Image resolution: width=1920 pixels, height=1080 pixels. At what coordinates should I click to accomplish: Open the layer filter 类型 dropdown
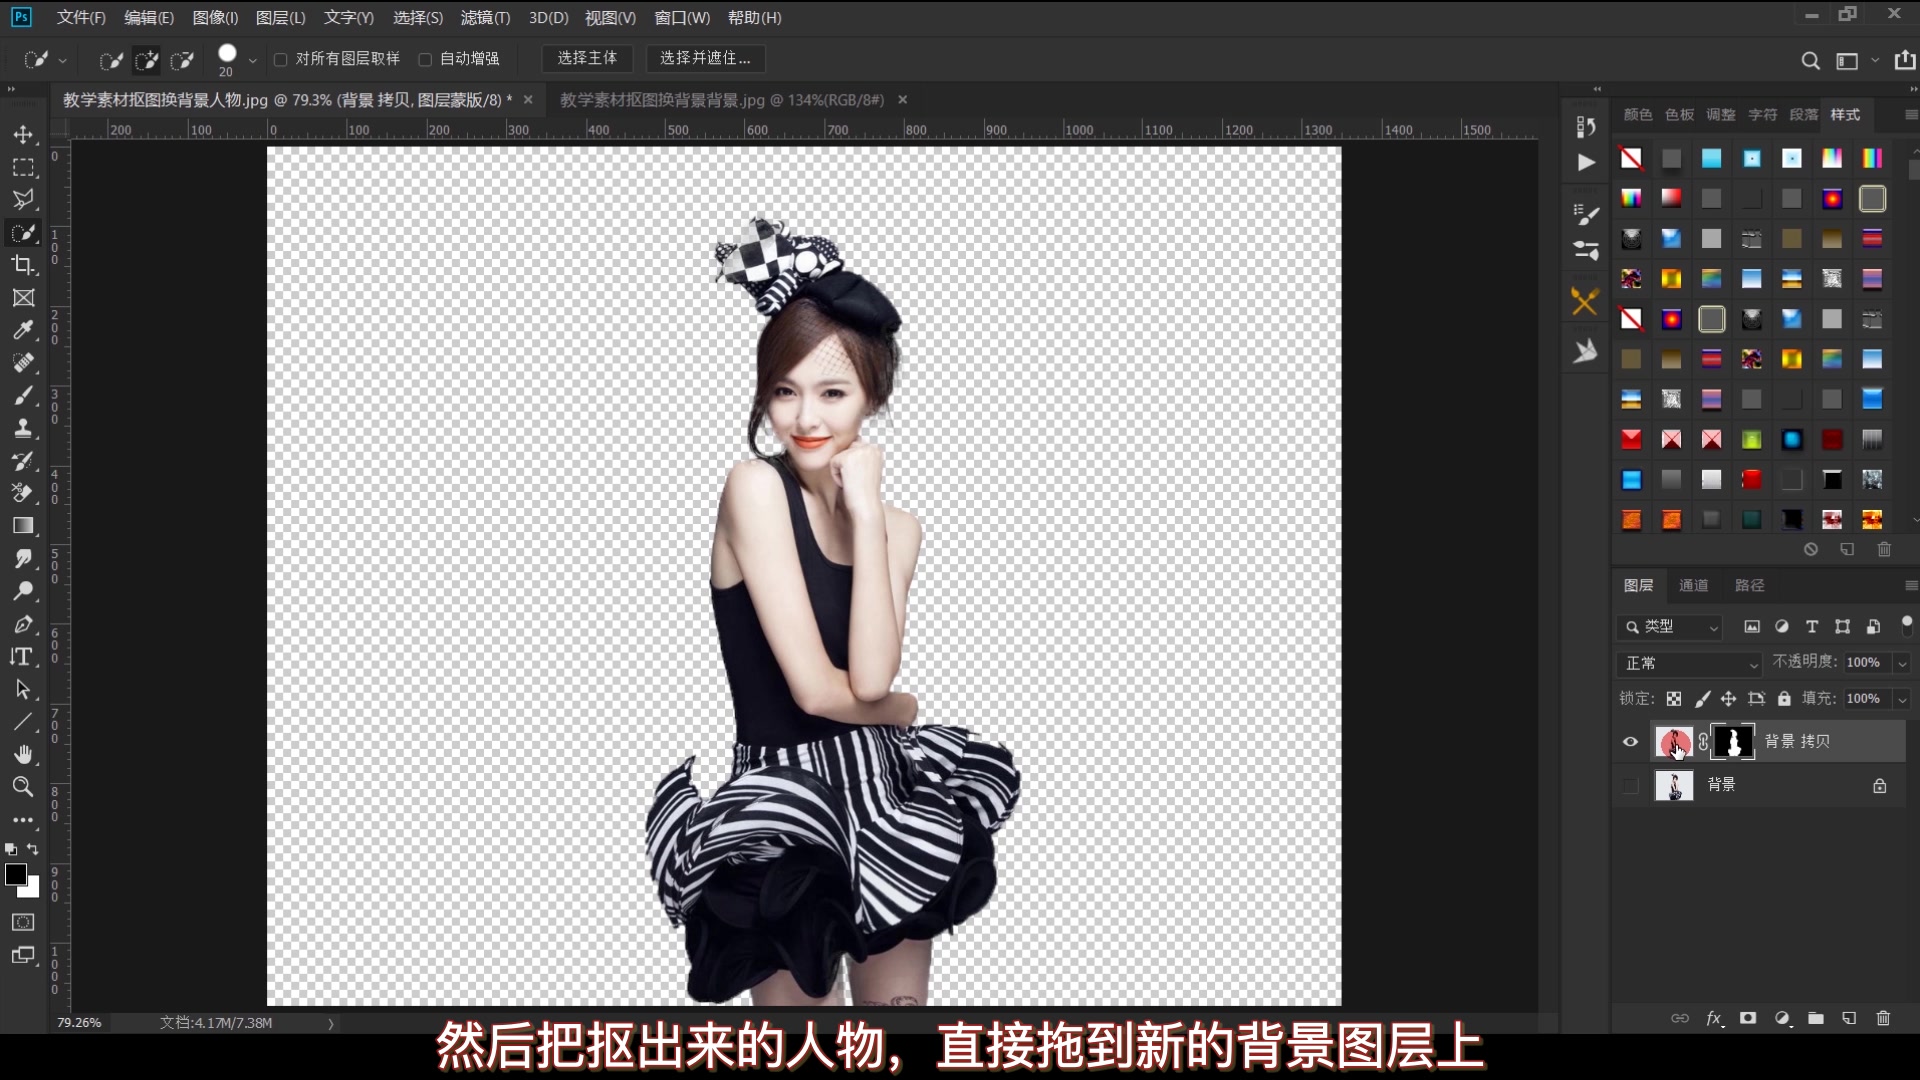1670,627
